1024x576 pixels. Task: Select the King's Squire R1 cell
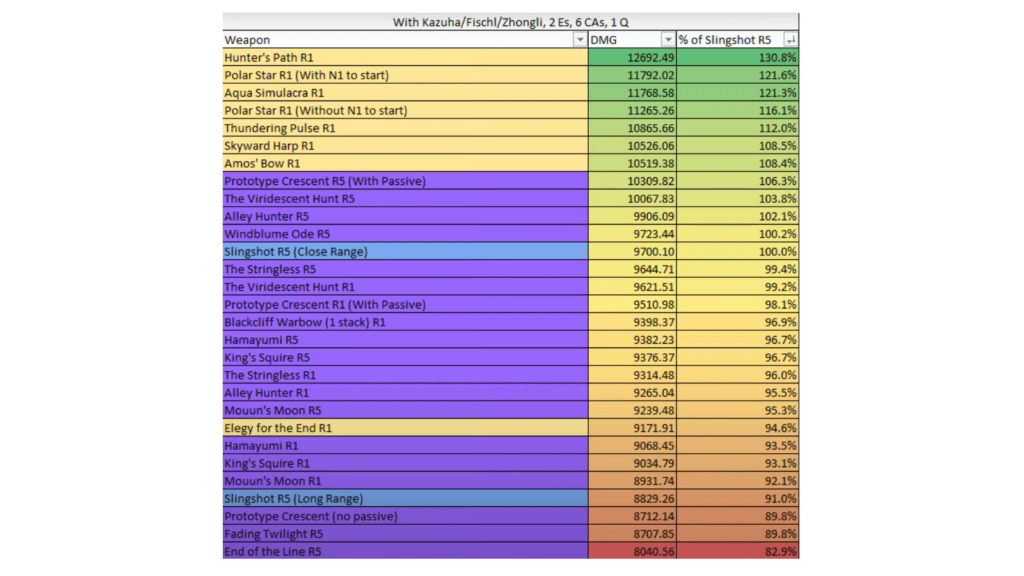click(x=405, y=463)
